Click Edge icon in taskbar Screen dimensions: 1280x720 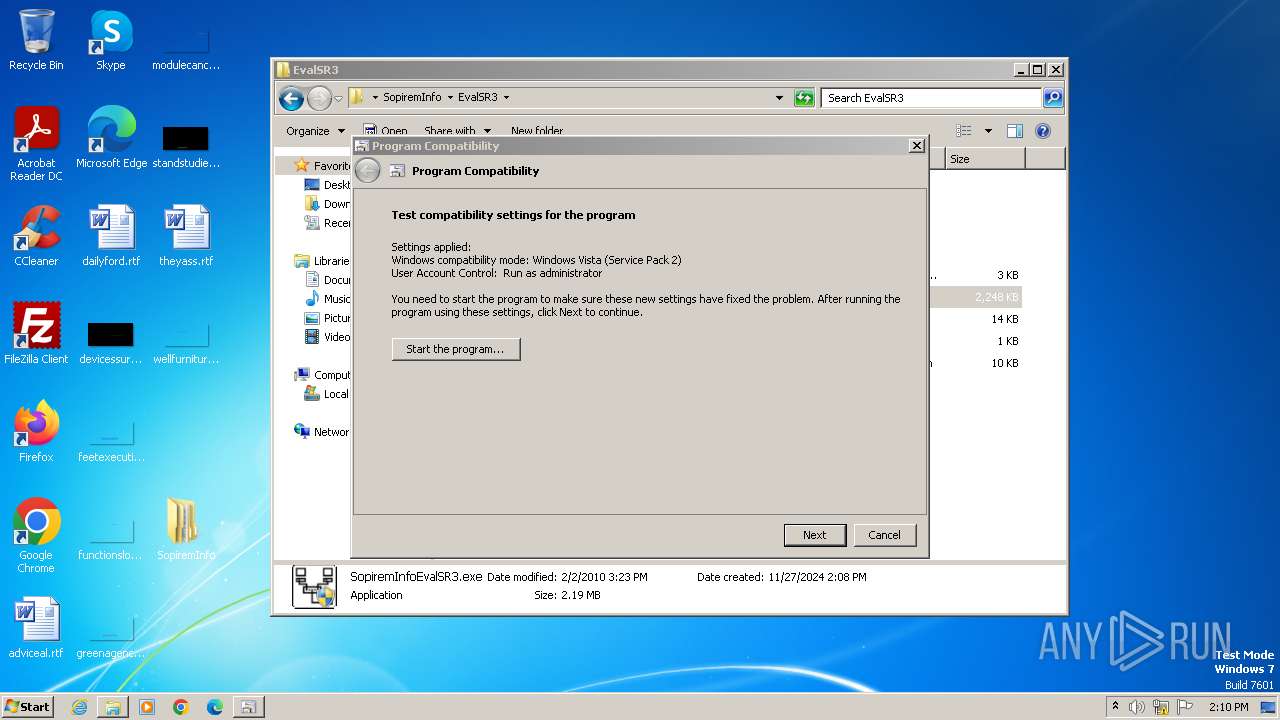tap(215, 707)
